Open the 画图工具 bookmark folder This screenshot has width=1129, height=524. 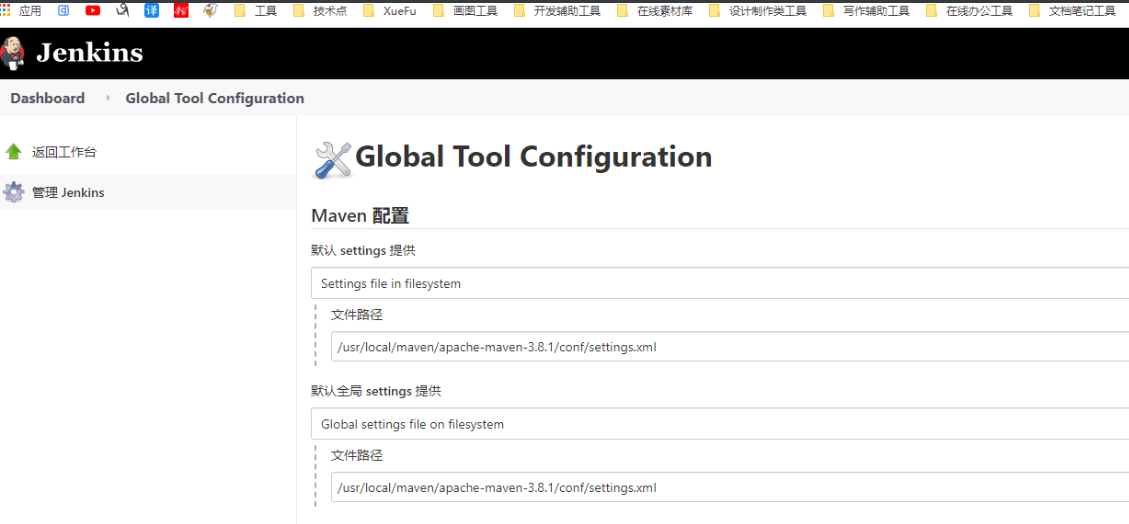(x=465, y=11)
